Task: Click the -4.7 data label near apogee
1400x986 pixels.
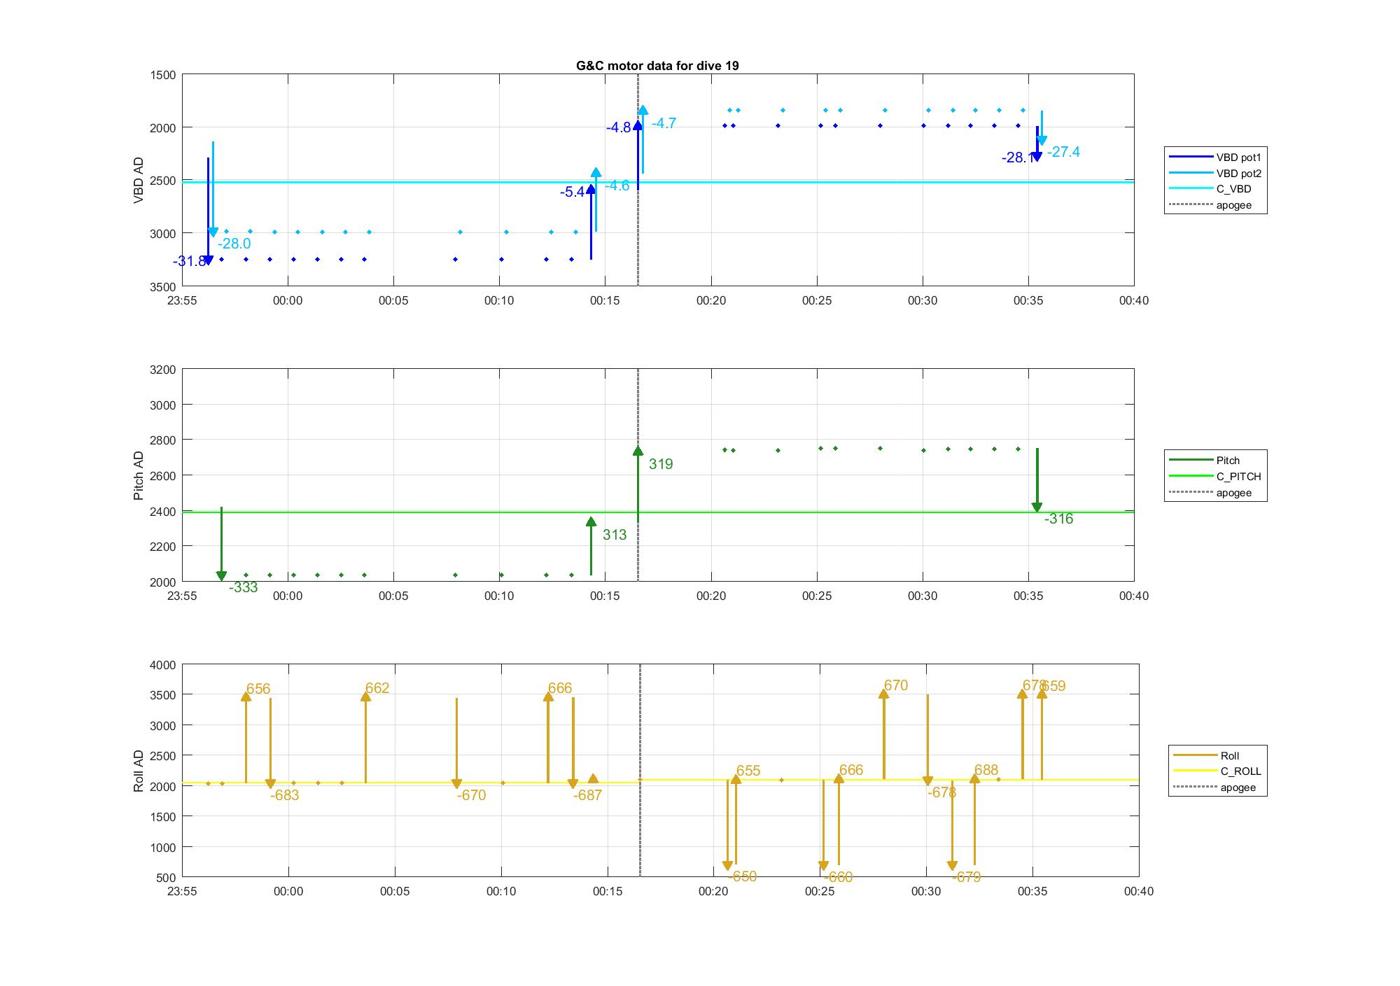Action: tap(664, 123)
